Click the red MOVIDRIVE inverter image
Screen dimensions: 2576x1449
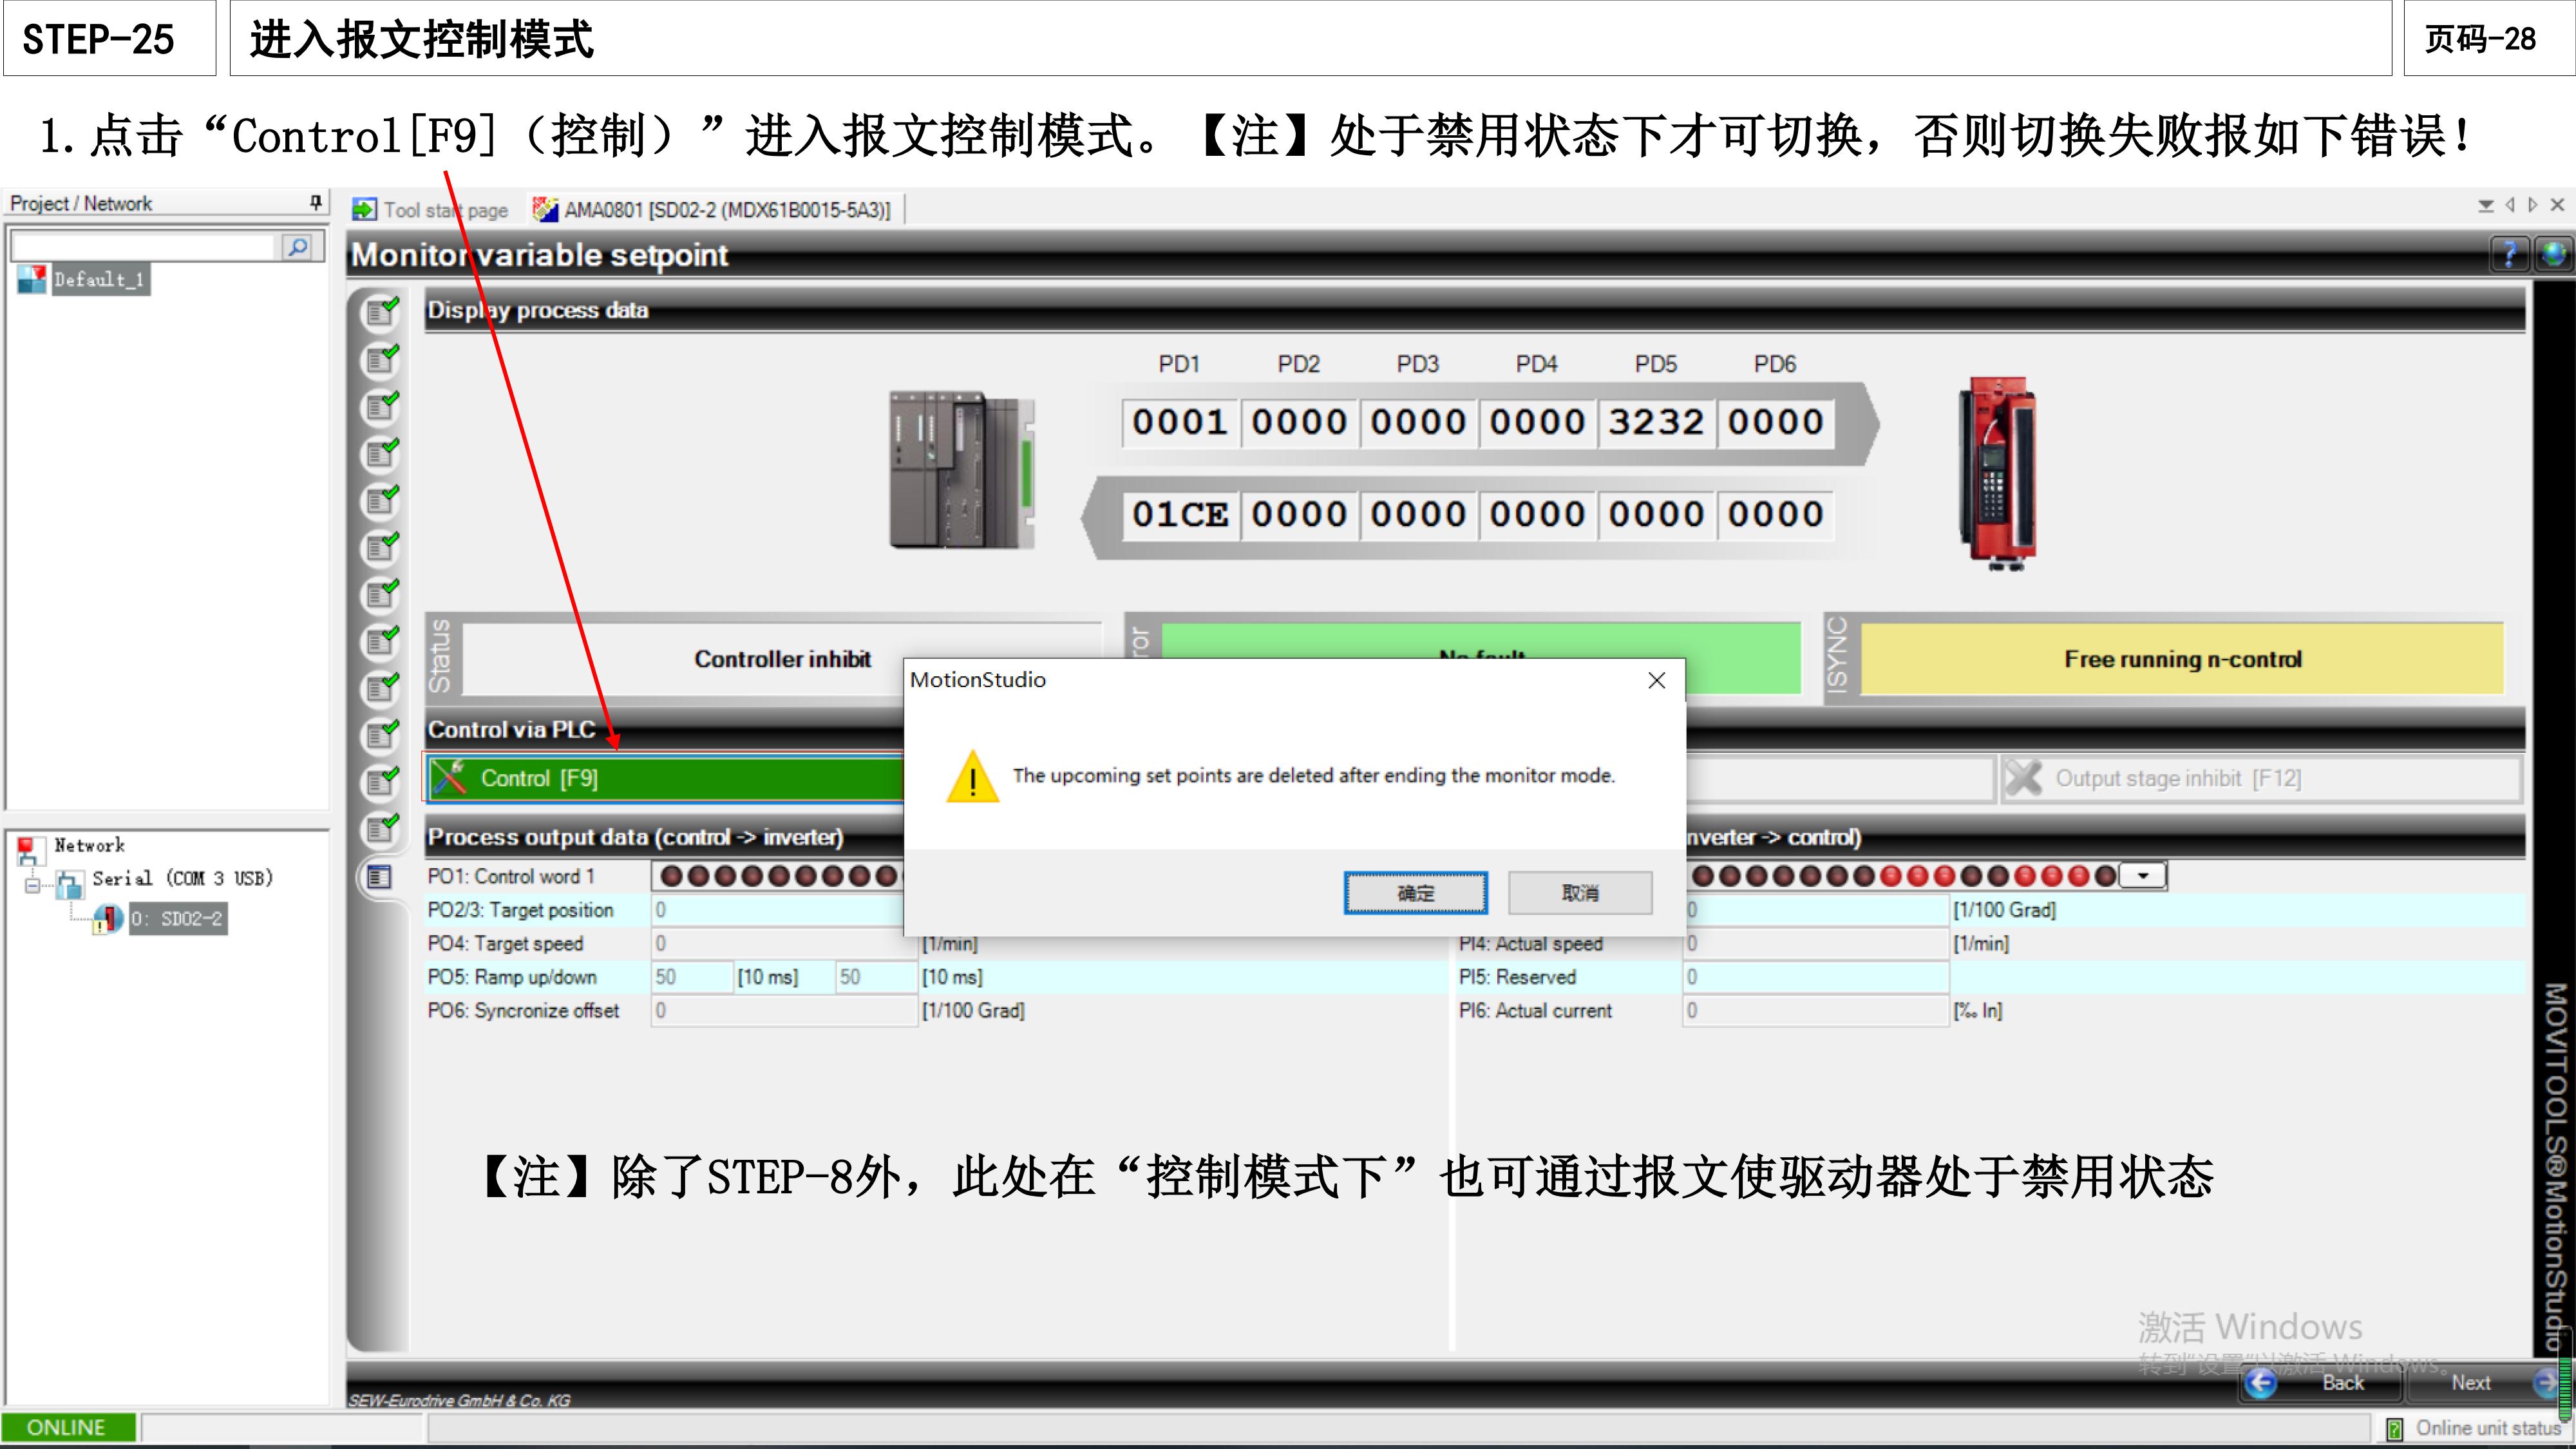[x=1997, y=474]
